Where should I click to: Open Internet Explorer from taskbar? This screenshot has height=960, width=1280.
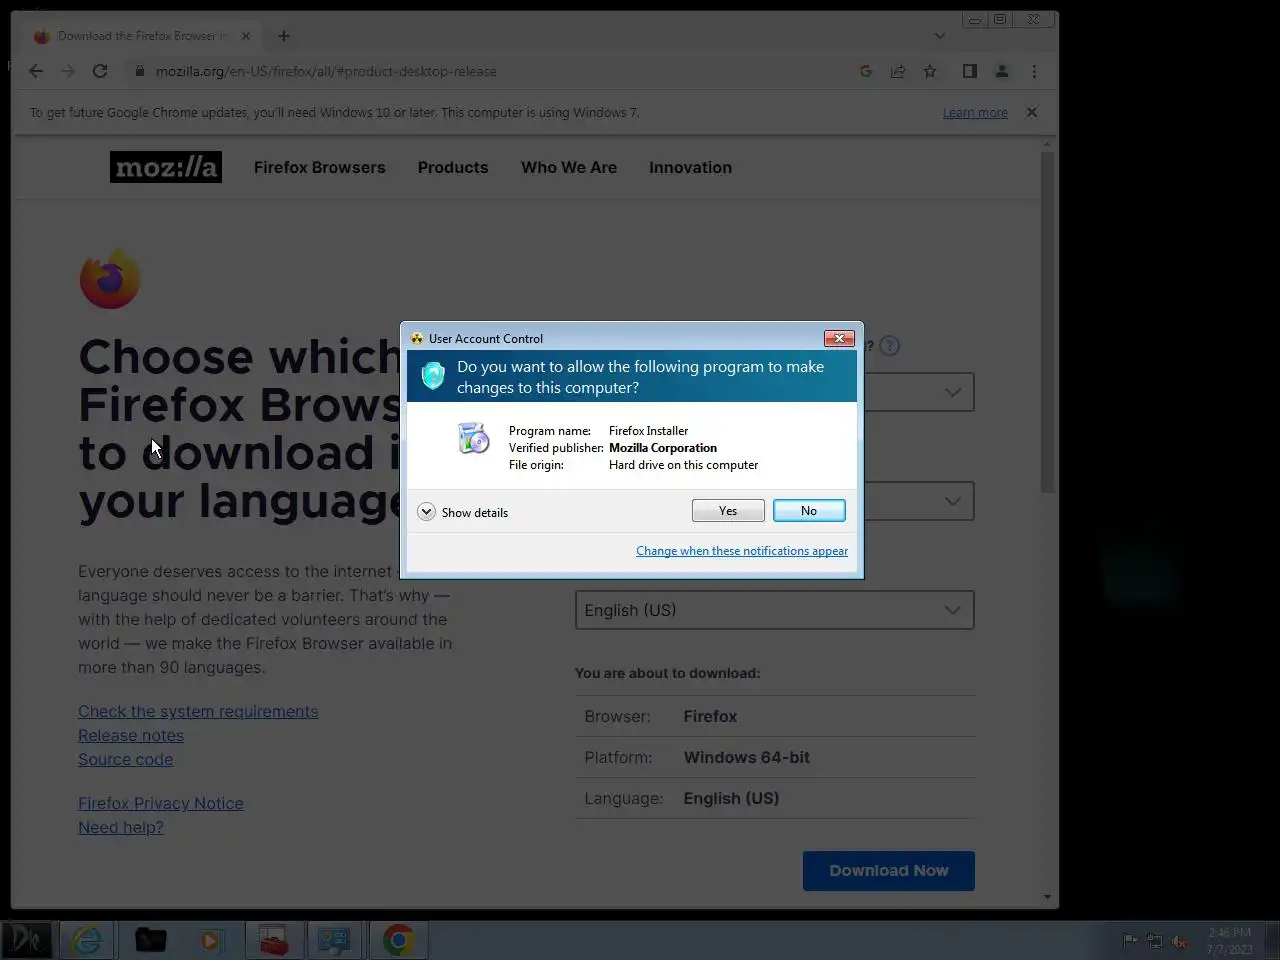pyautogui.click(x=87, y=940)
